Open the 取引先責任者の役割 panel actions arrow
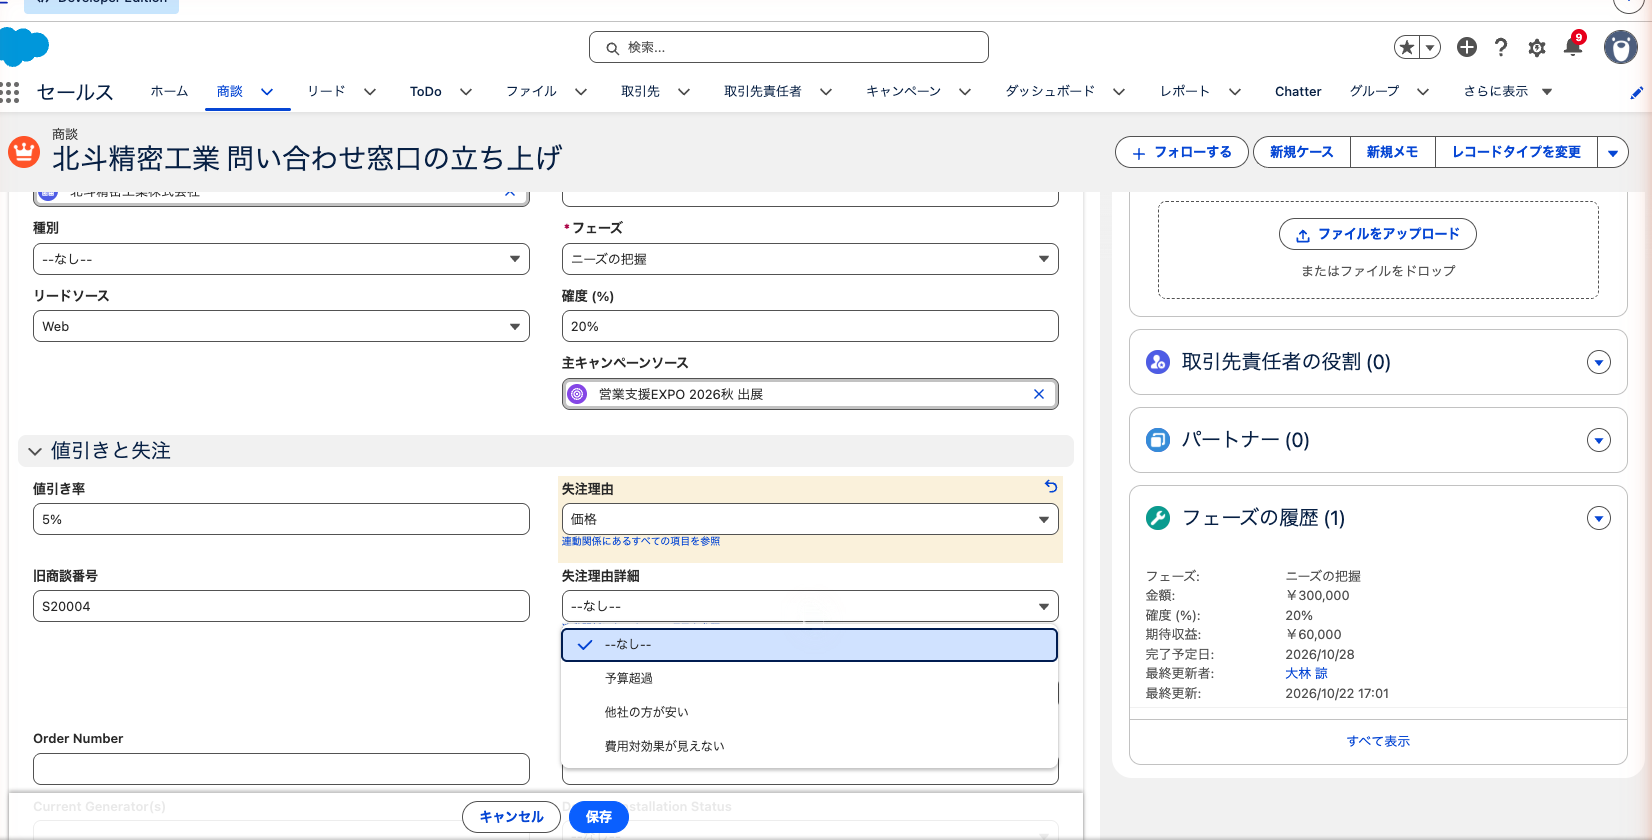 (1599, 362)
